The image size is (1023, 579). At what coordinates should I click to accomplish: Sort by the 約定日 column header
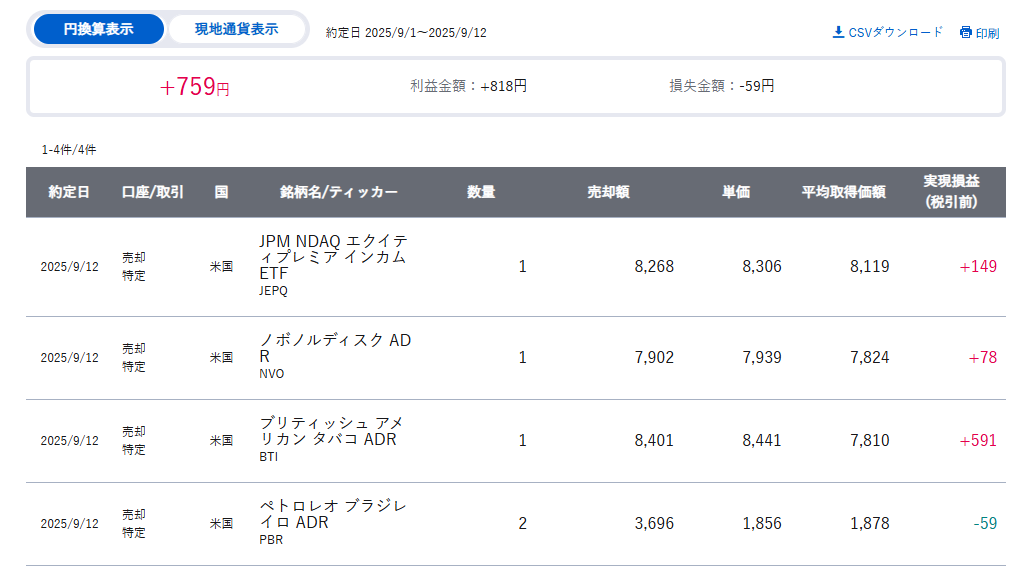click(x=69, y=192)
